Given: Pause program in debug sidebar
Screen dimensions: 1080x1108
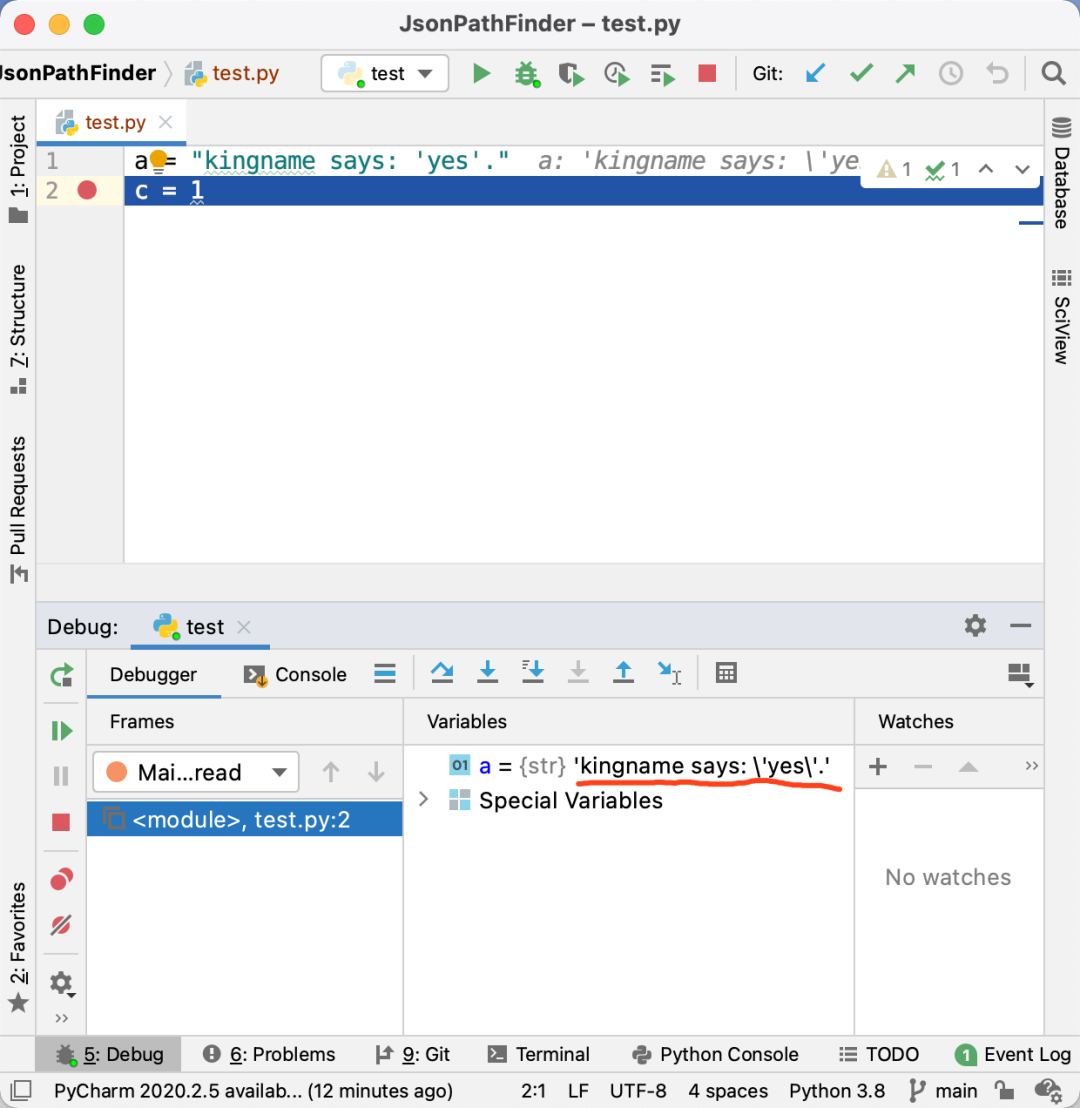Looking at the screenshot, I should [x=61, y=776].
